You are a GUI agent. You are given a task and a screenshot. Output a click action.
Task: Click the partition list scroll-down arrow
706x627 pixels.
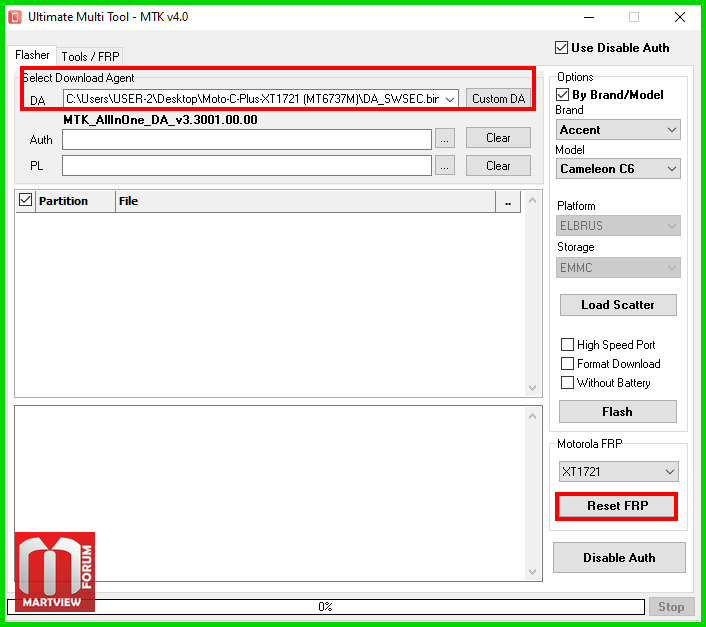pyautogui.click(x=532, y=388)
